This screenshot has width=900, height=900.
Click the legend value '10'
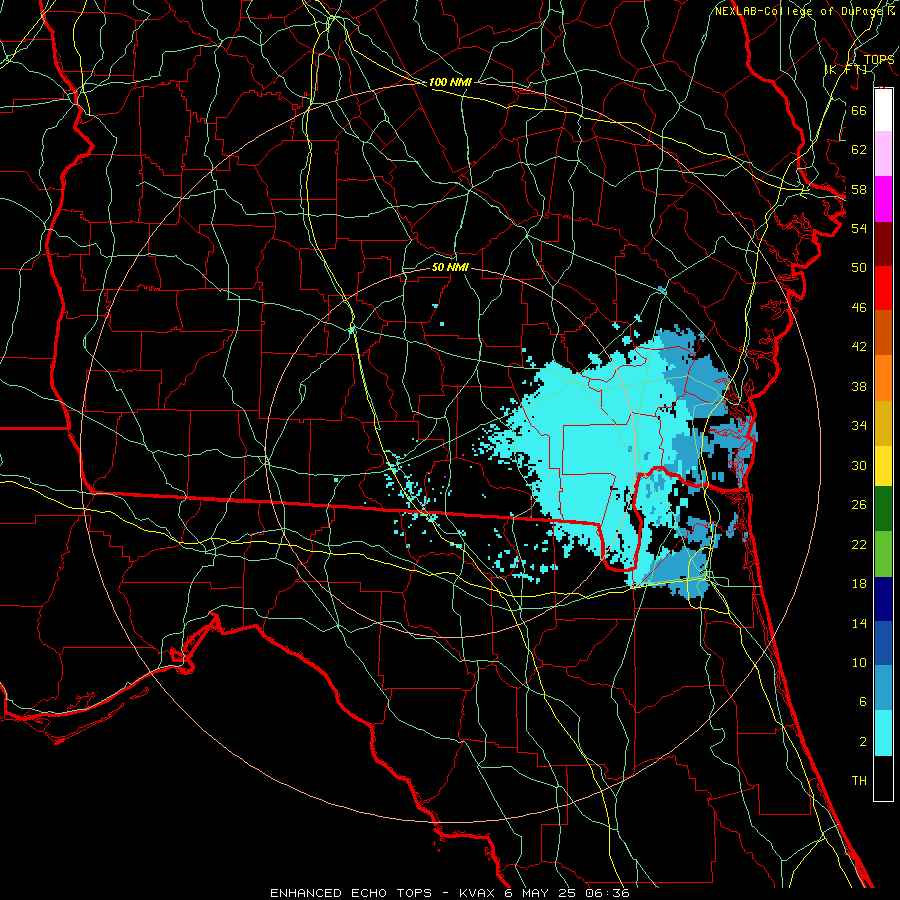pos(859,663)
